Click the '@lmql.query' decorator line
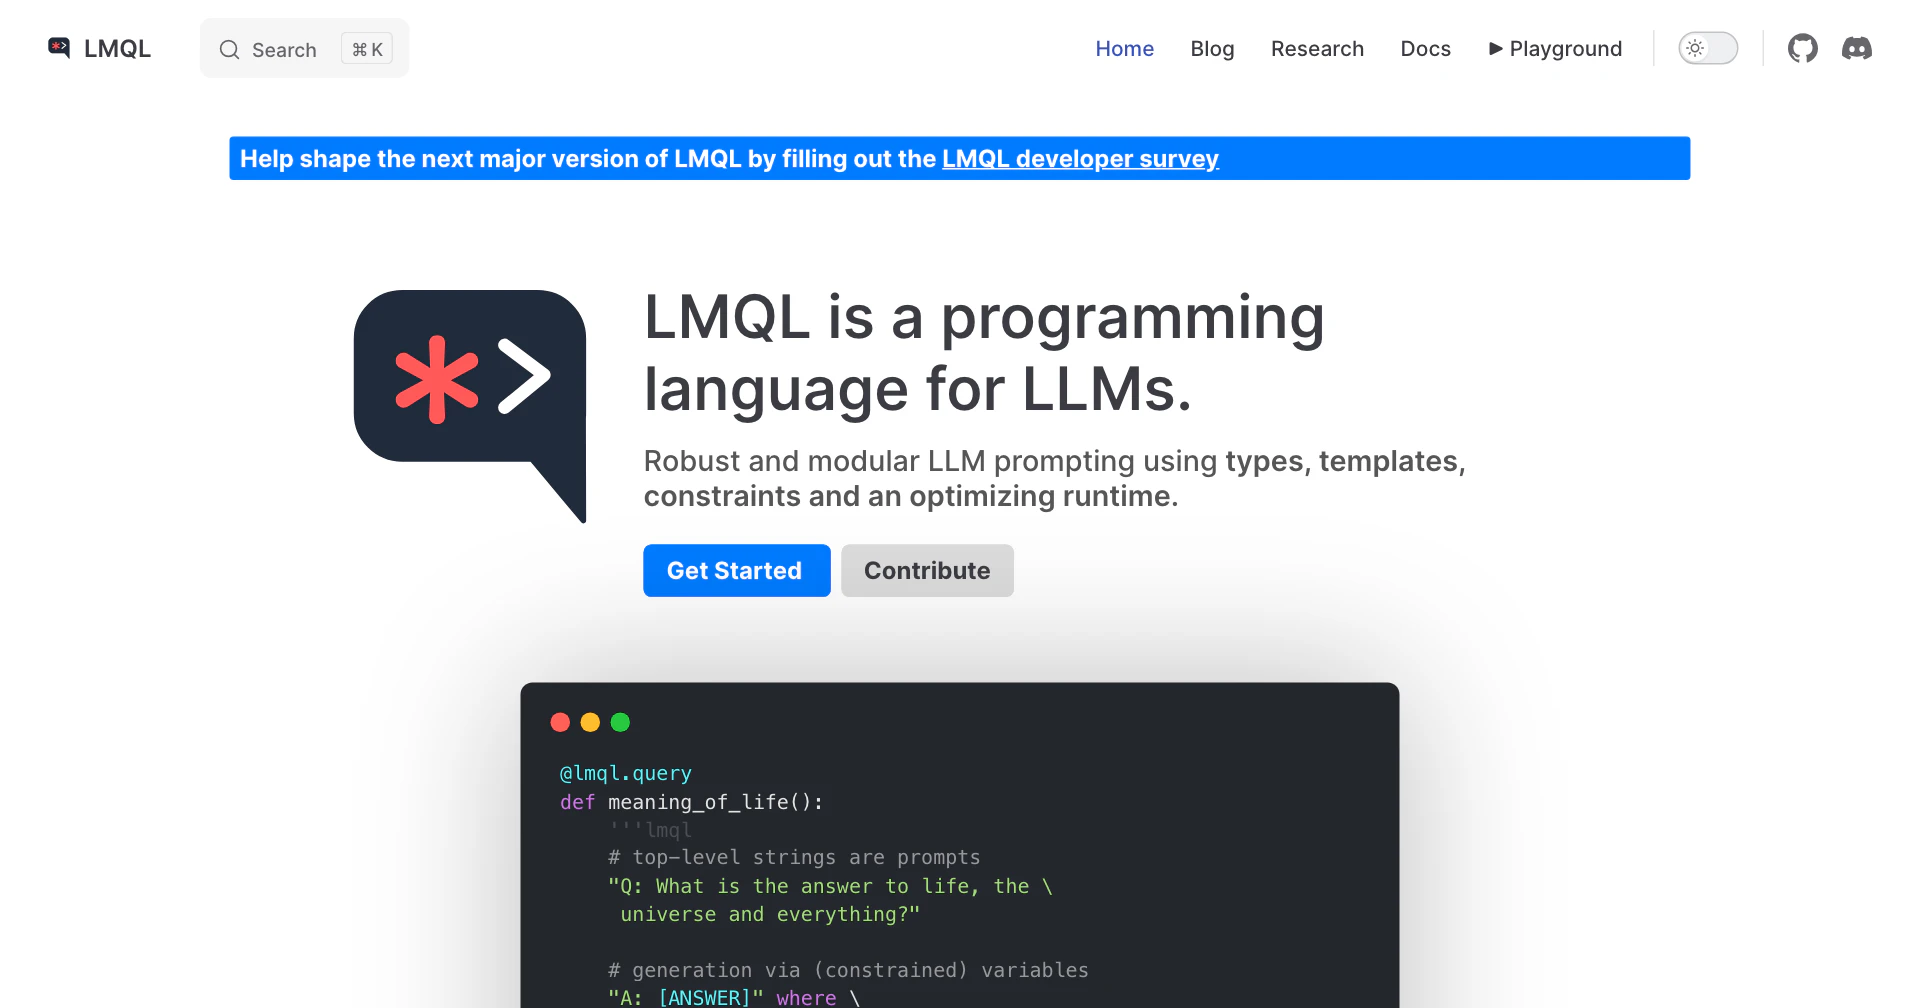 pyautogui.click(x=626, y=773)
